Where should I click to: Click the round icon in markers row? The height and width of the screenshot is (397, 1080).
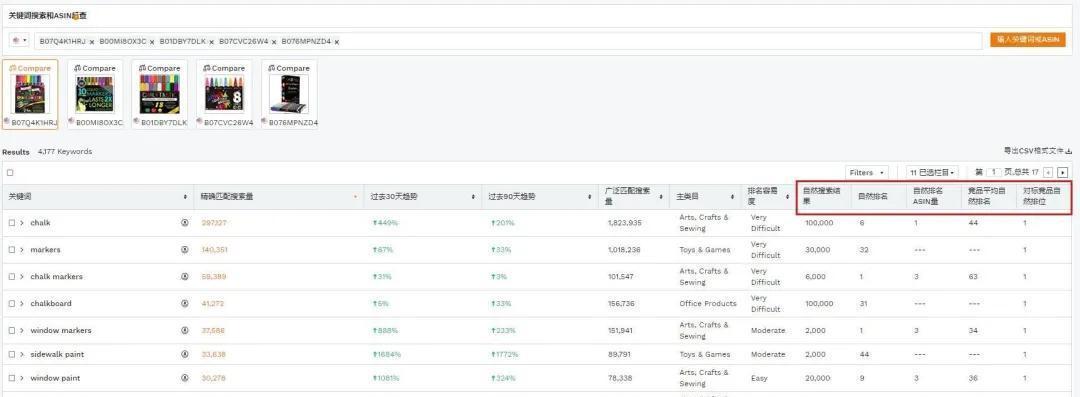click(x=185, y=250)
